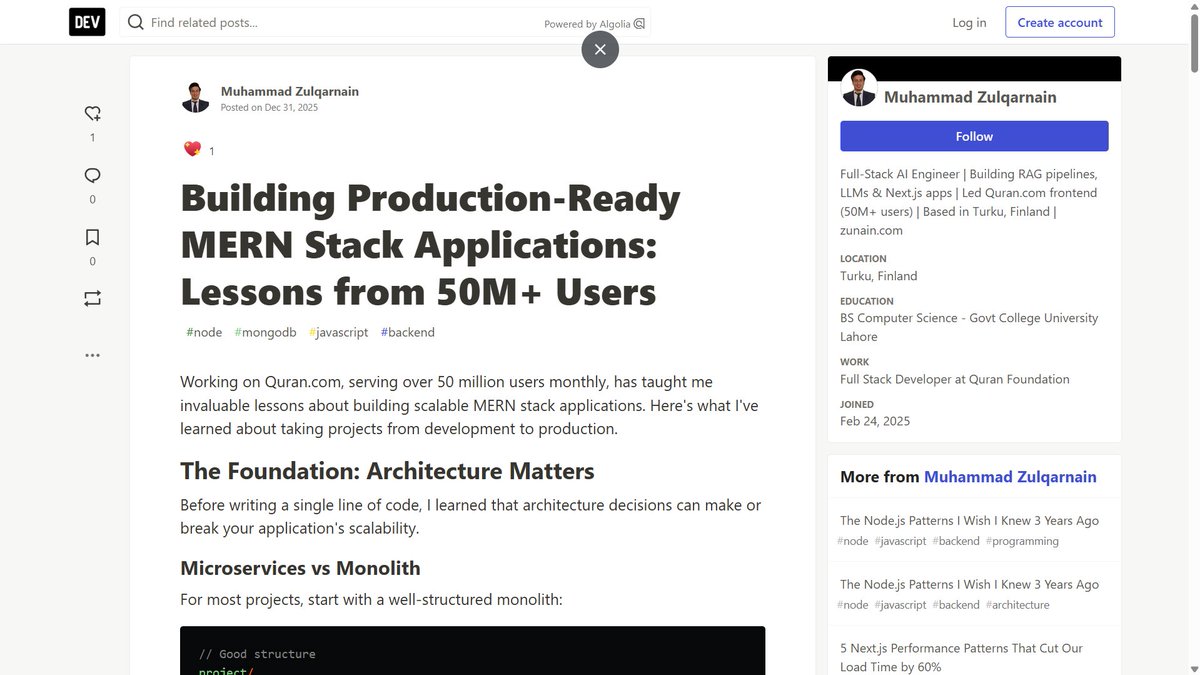Image resolution: width=1200 pixels, height=675 pixels.
Task: Click Full Stack Developer at Quran Foundation text
Action: click(x=955, y=379)
